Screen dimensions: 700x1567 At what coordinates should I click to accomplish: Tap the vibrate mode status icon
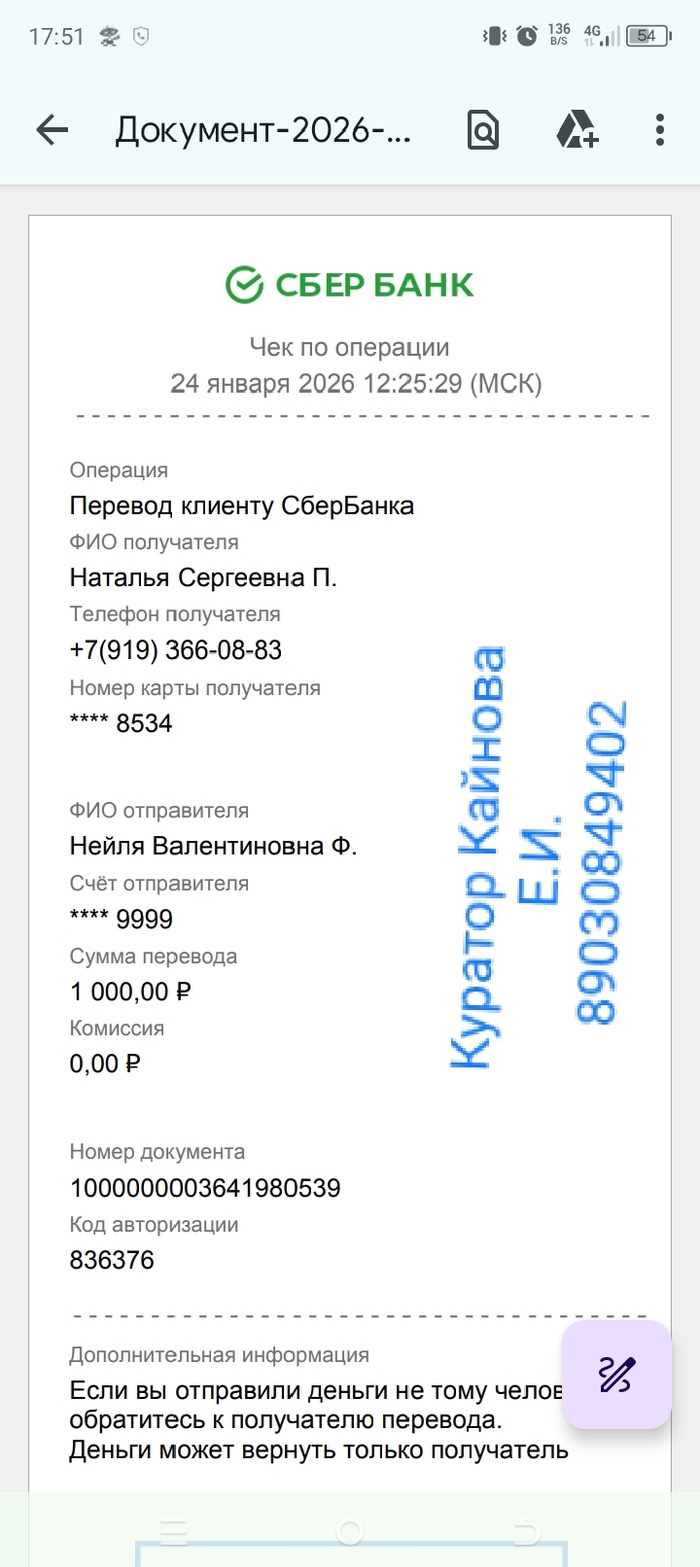(x=494, y=36)
